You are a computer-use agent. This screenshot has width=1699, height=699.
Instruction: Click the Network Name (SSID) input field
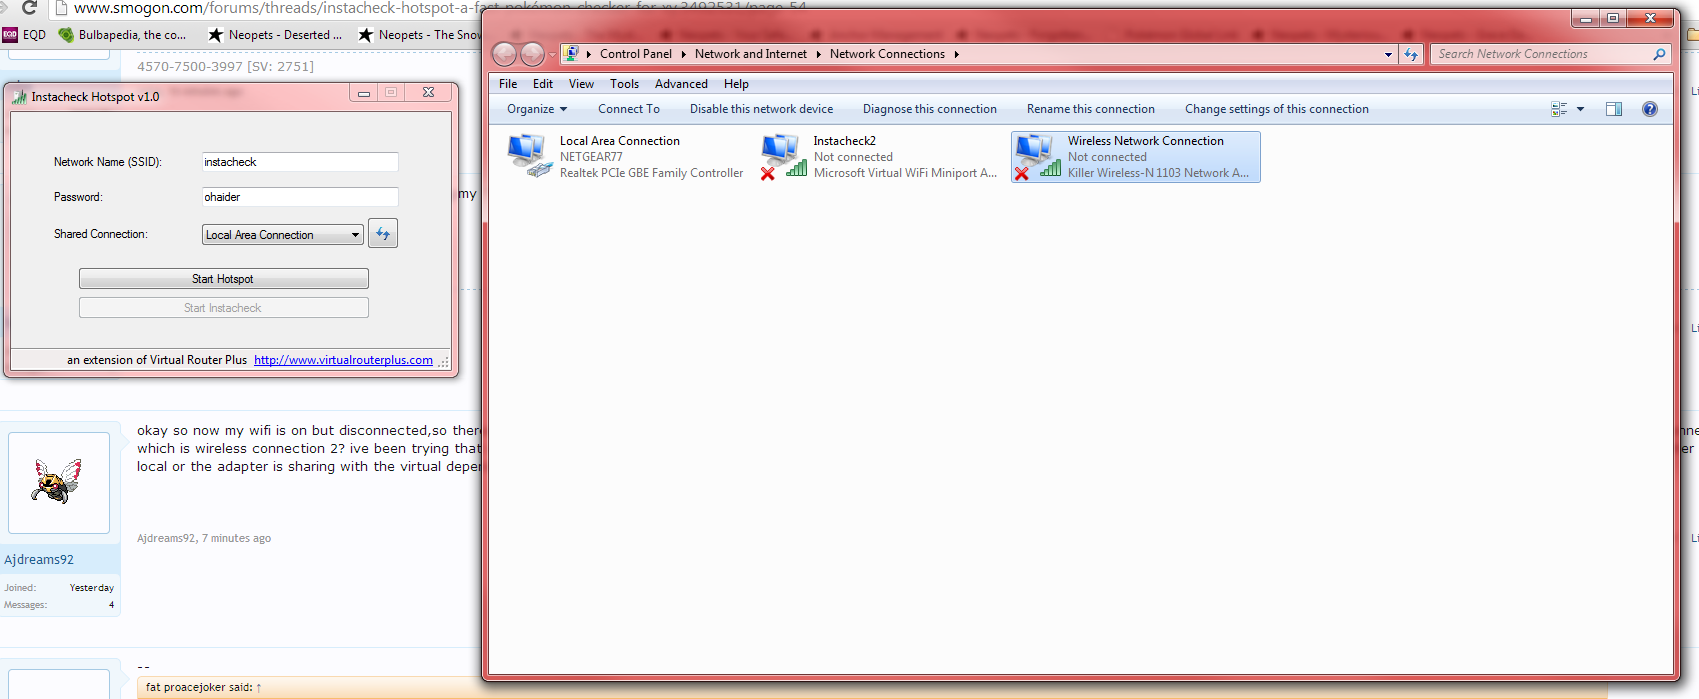click(x=300, y=162)
